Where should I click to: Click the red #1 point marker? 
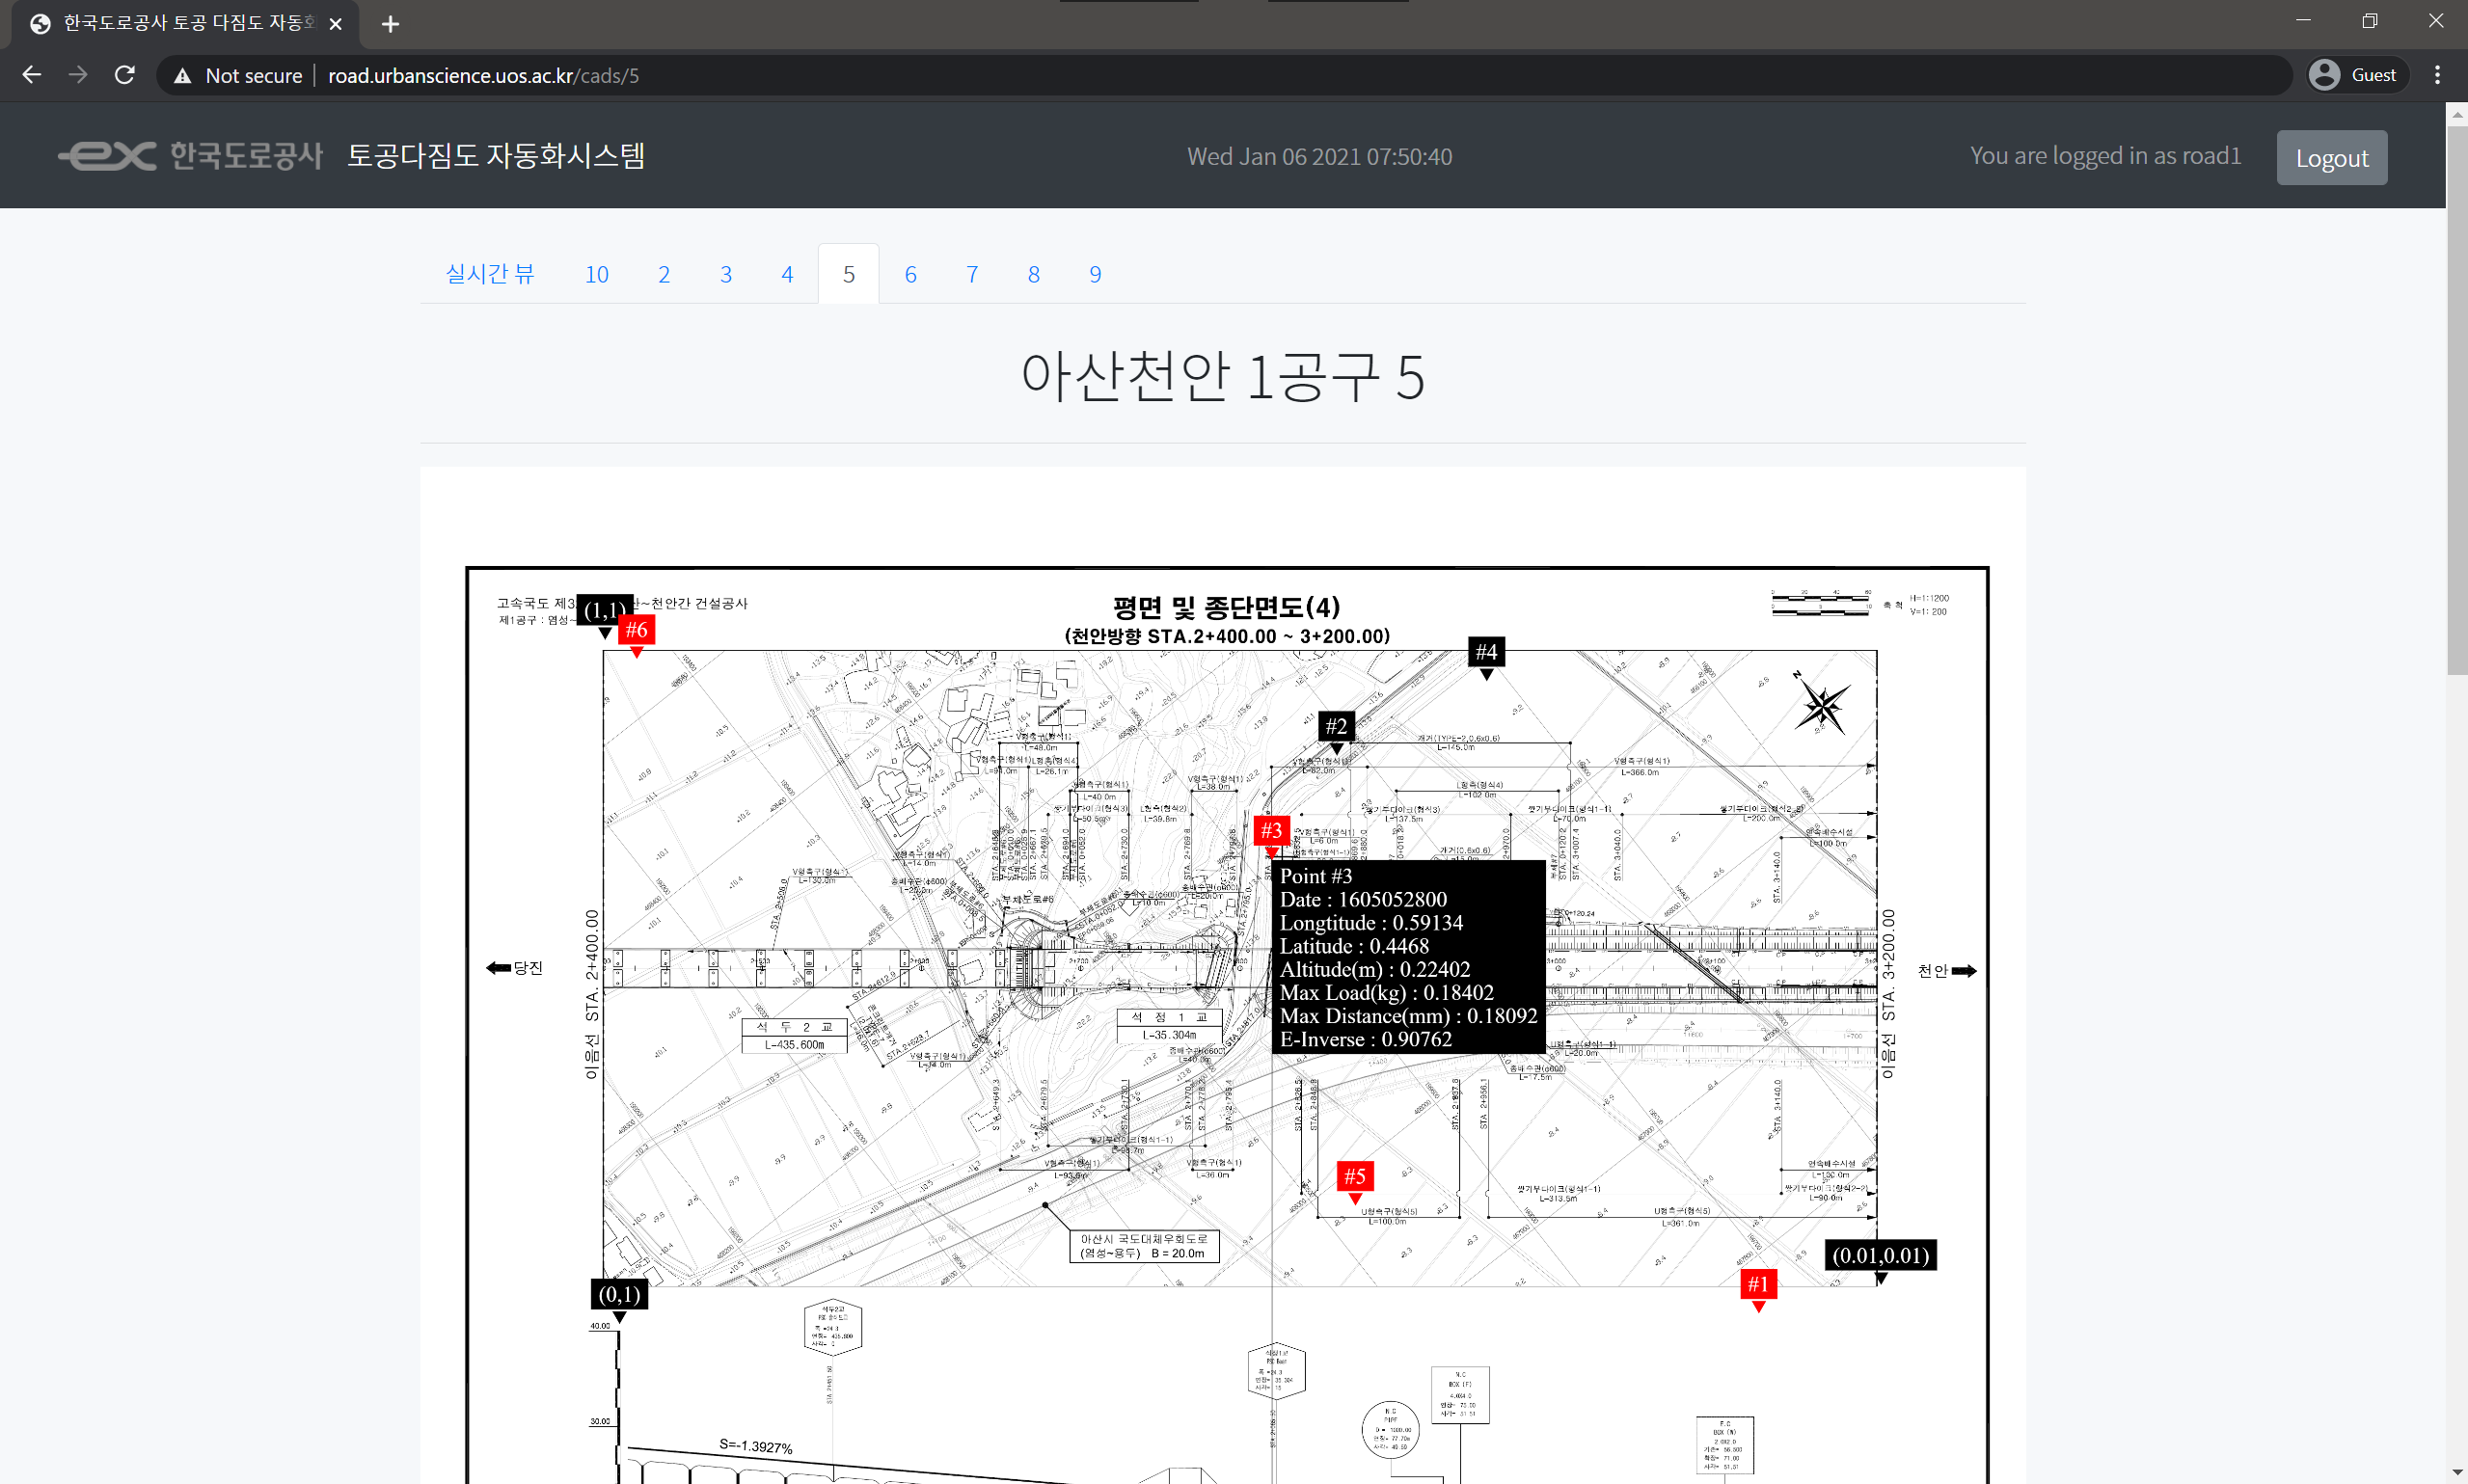pyautogui.click(x=1758, y=1284)
